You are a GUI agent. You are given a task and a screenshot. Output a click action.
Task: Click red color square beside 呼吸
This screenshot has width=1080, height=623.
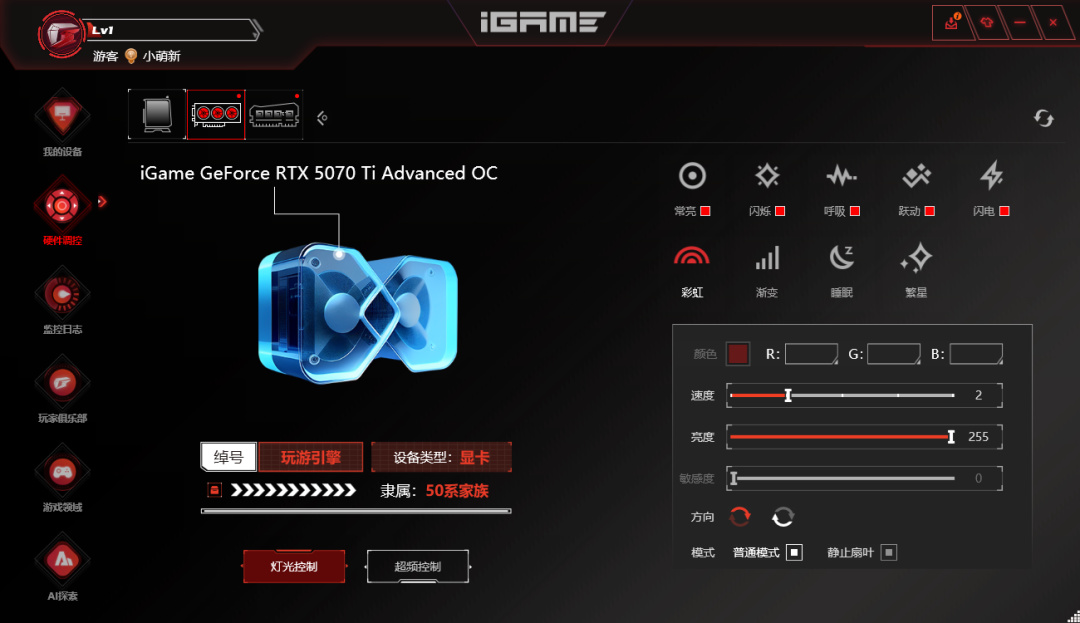tap(855, 211)
